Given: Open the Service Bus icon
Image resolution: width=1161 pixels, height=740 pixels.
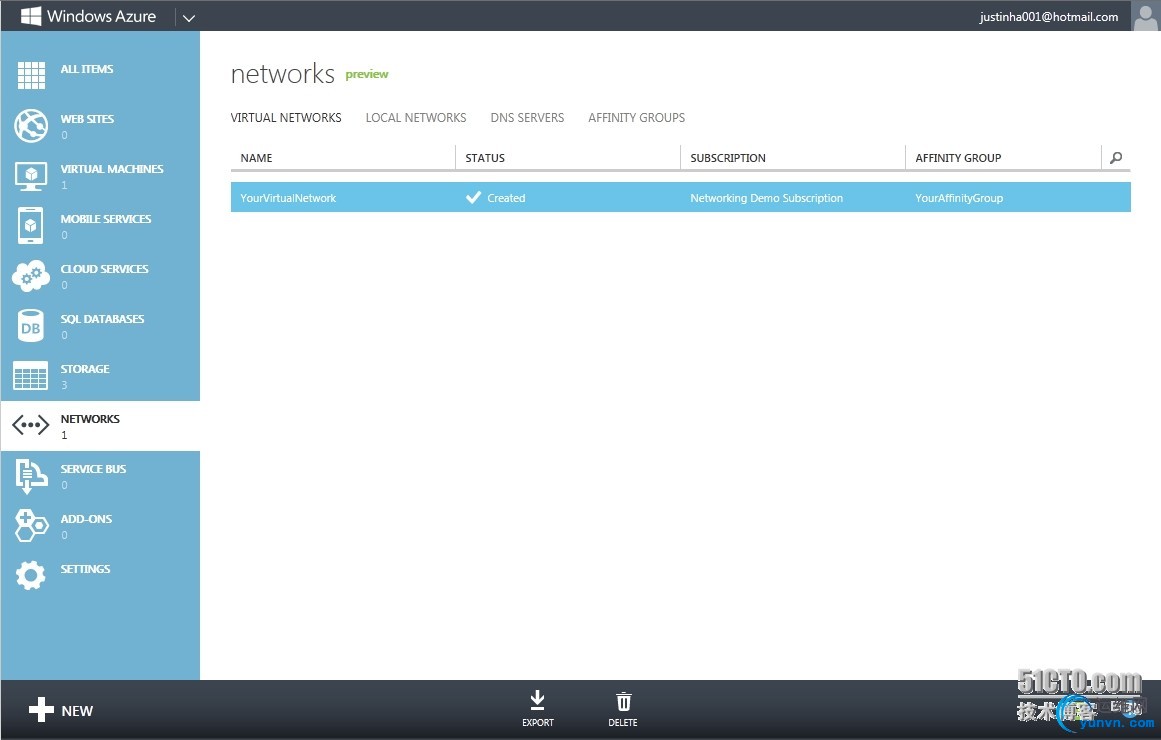Looking at the screenshot, I should click(x=30, y=476).
